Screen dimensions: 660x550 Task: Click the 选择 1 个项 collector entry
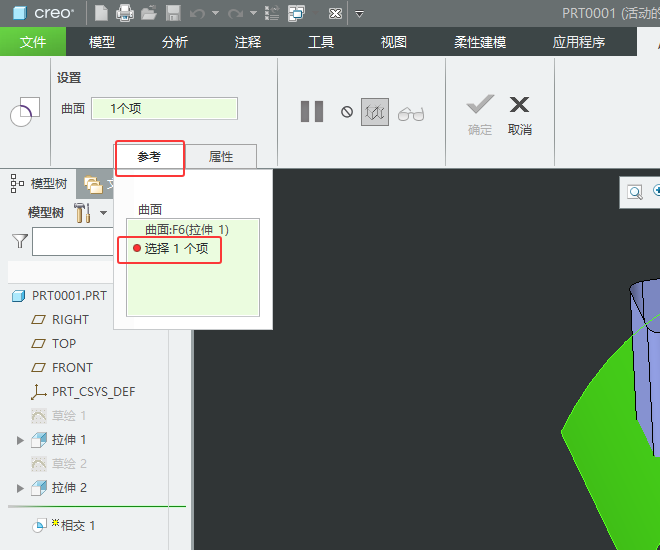click(x=176, y=248)
